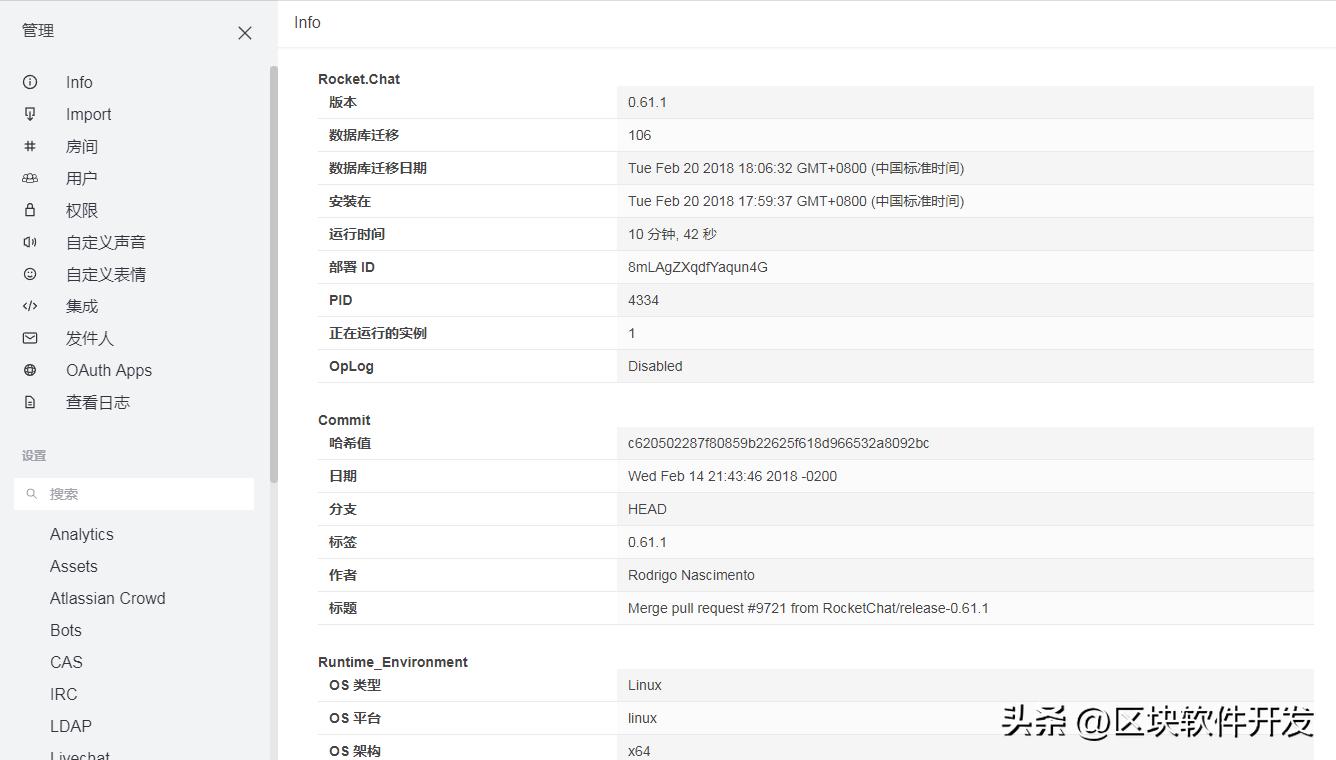Click database migration value 106
1336x760 pixels.
[639, 135]
